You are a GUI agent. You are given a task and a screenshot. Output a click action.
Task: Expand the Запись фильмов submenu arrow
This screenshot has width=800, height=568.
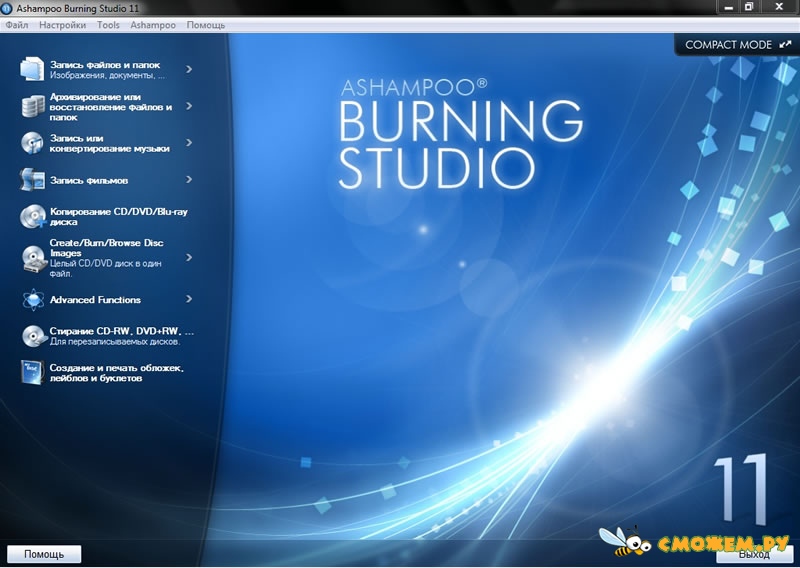click(x=189, y=180)
